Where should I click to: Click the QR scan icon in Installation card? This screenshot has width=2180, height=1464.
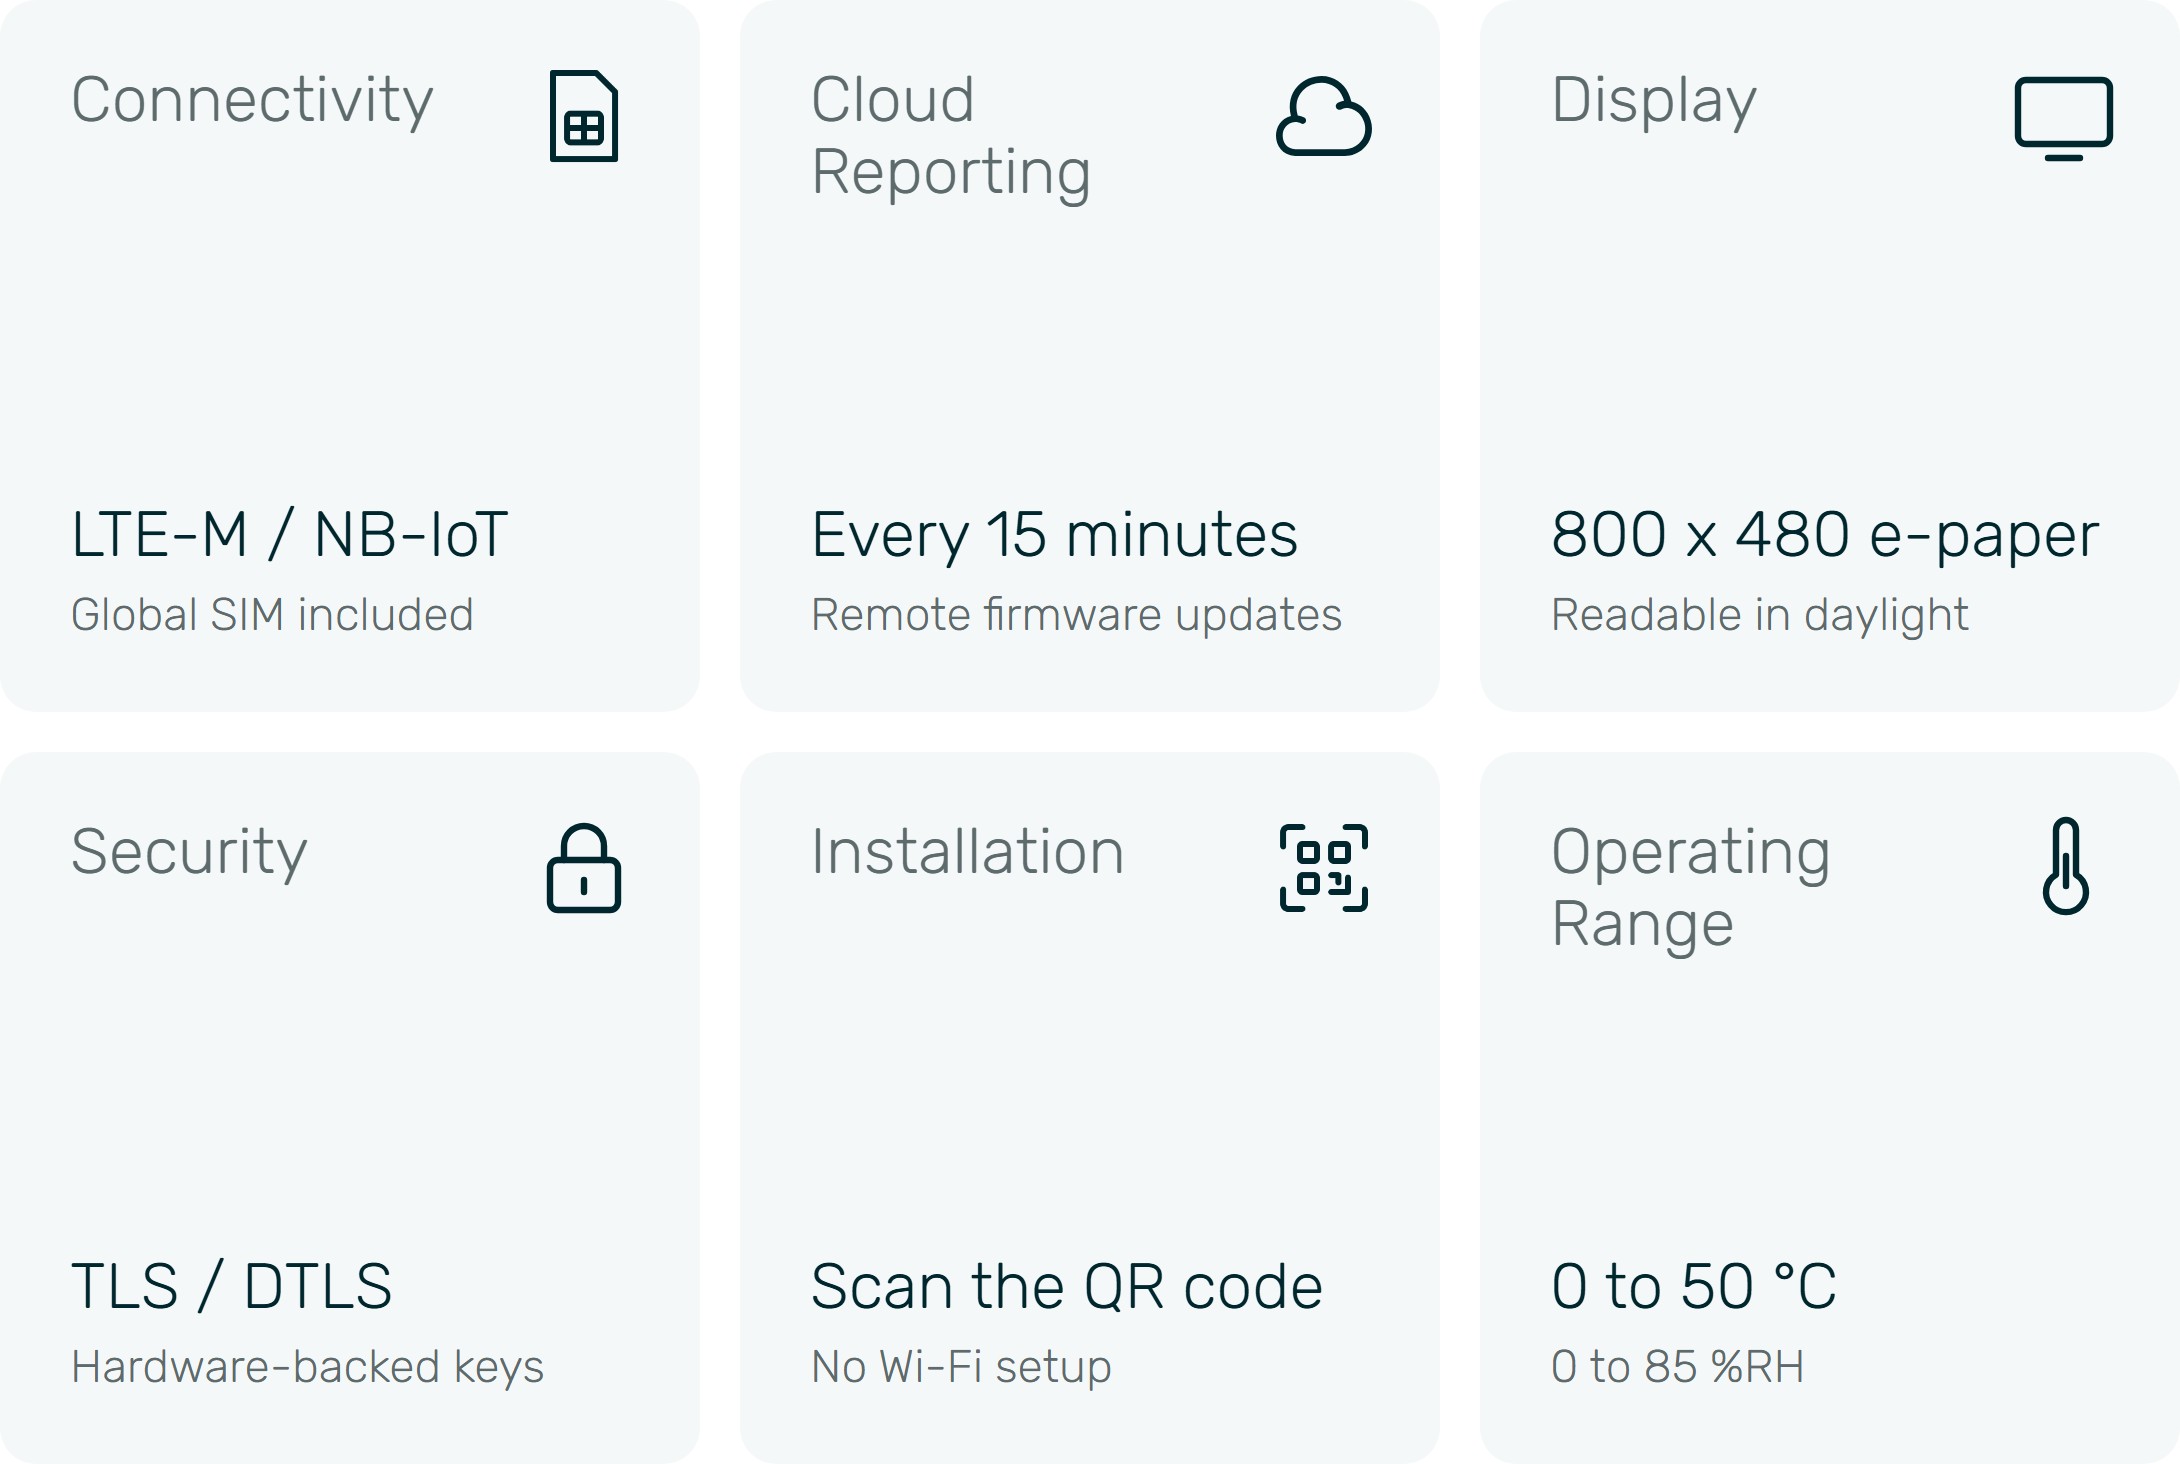point(1324,868)
